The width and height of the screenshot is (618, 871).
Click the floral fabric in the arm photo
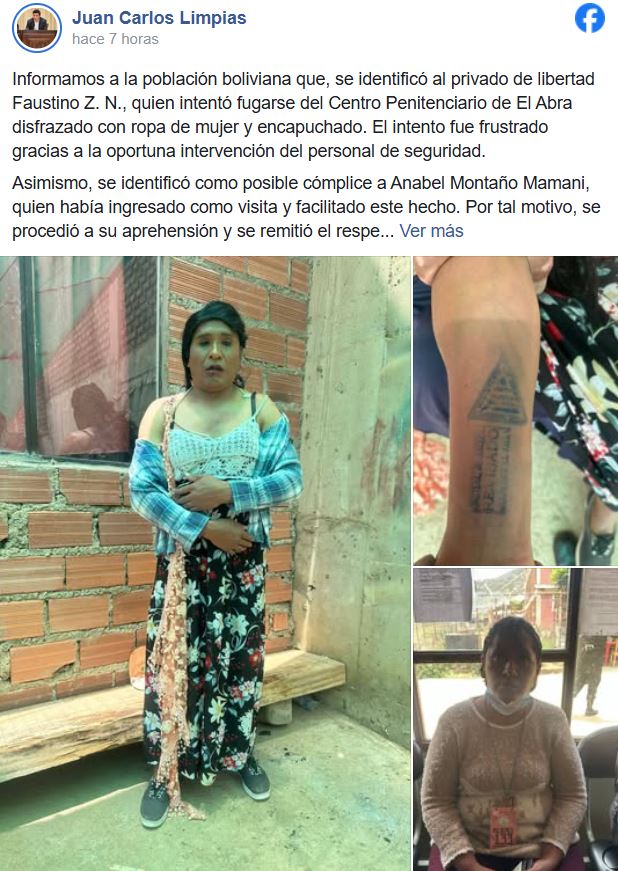point(577,383)
